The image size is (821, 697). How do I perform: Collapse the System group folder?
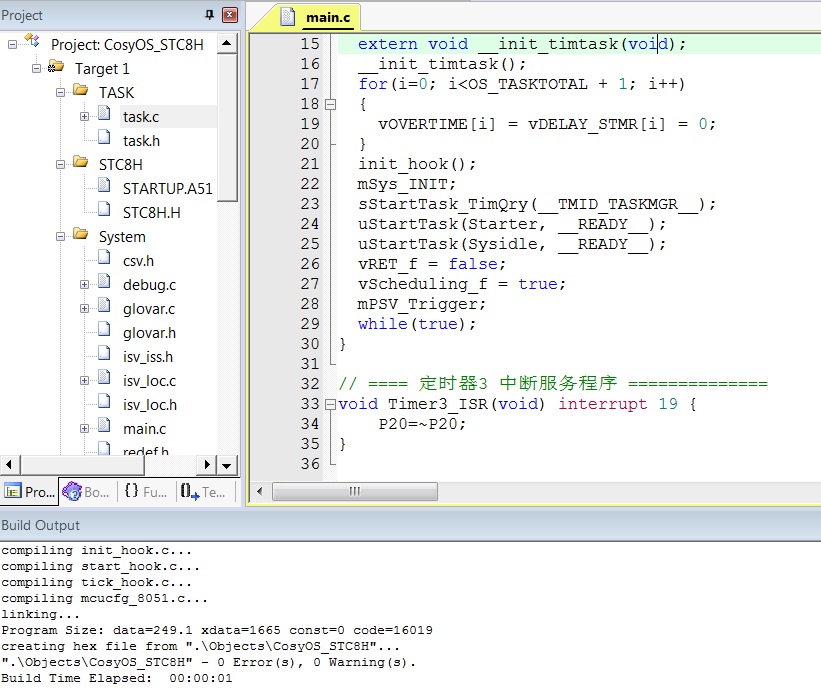(60, 237)
